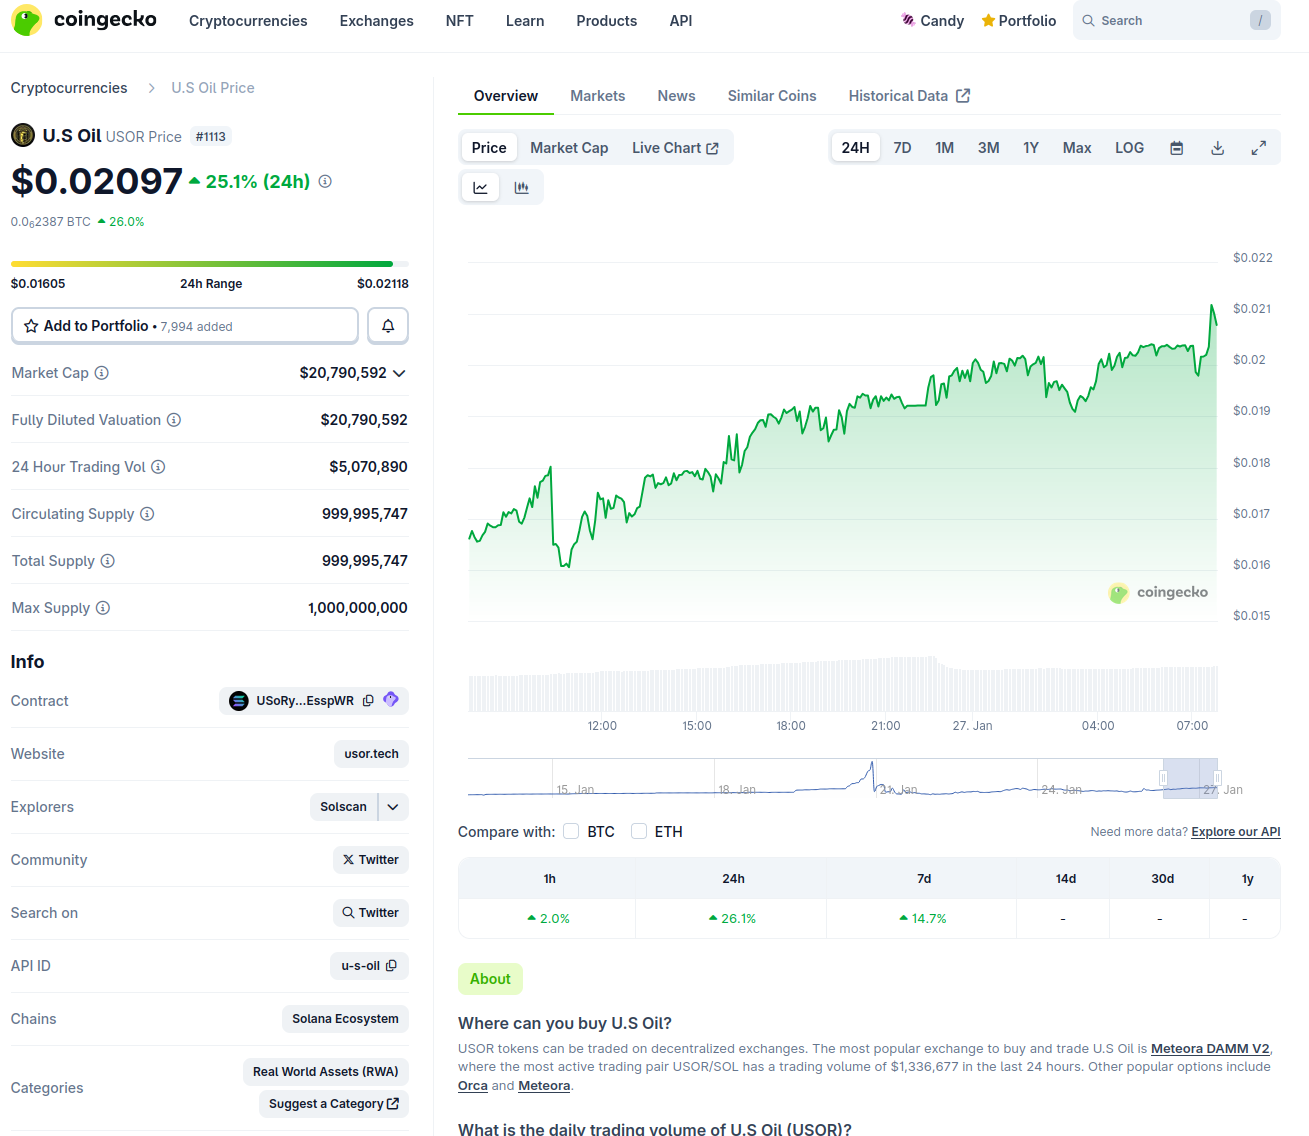Click Suggest a Category button
Image resolution: width=1309 pixels, height=1136 pixels.
pyautogui.click(x=334, y=1104)
